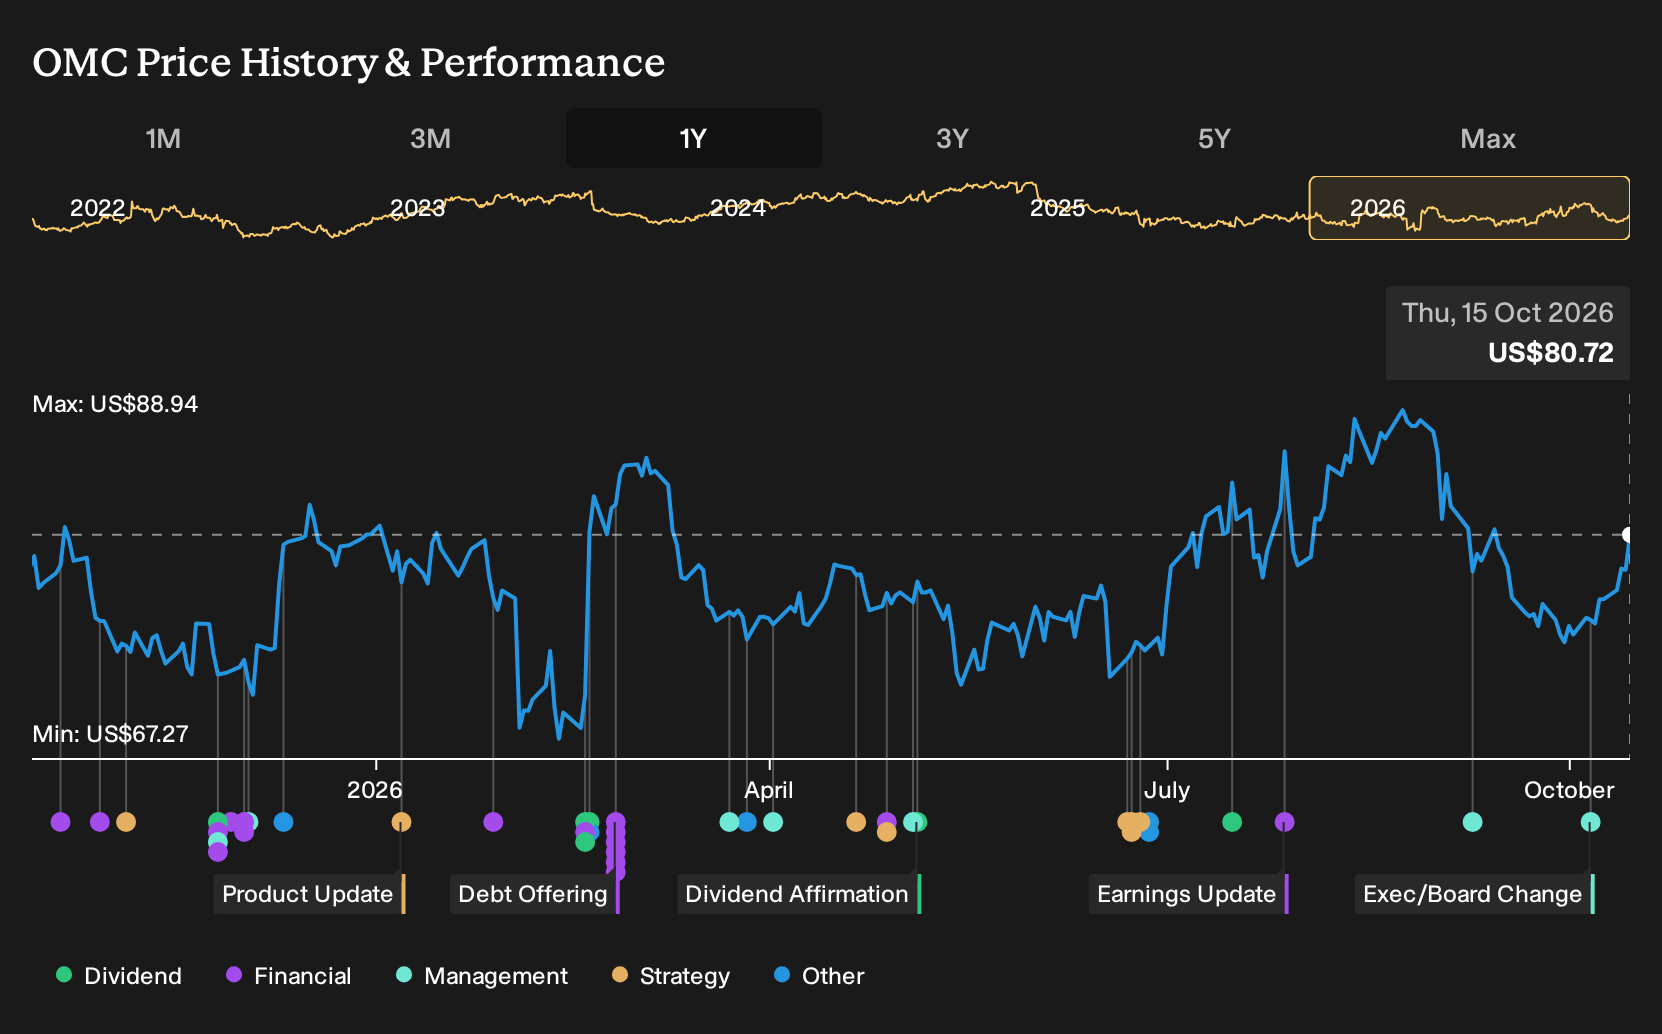The width and height of the screenshot is (1662, 1034).
Task: Open the Dividend Affirmation event label
Action: [798, 894]
